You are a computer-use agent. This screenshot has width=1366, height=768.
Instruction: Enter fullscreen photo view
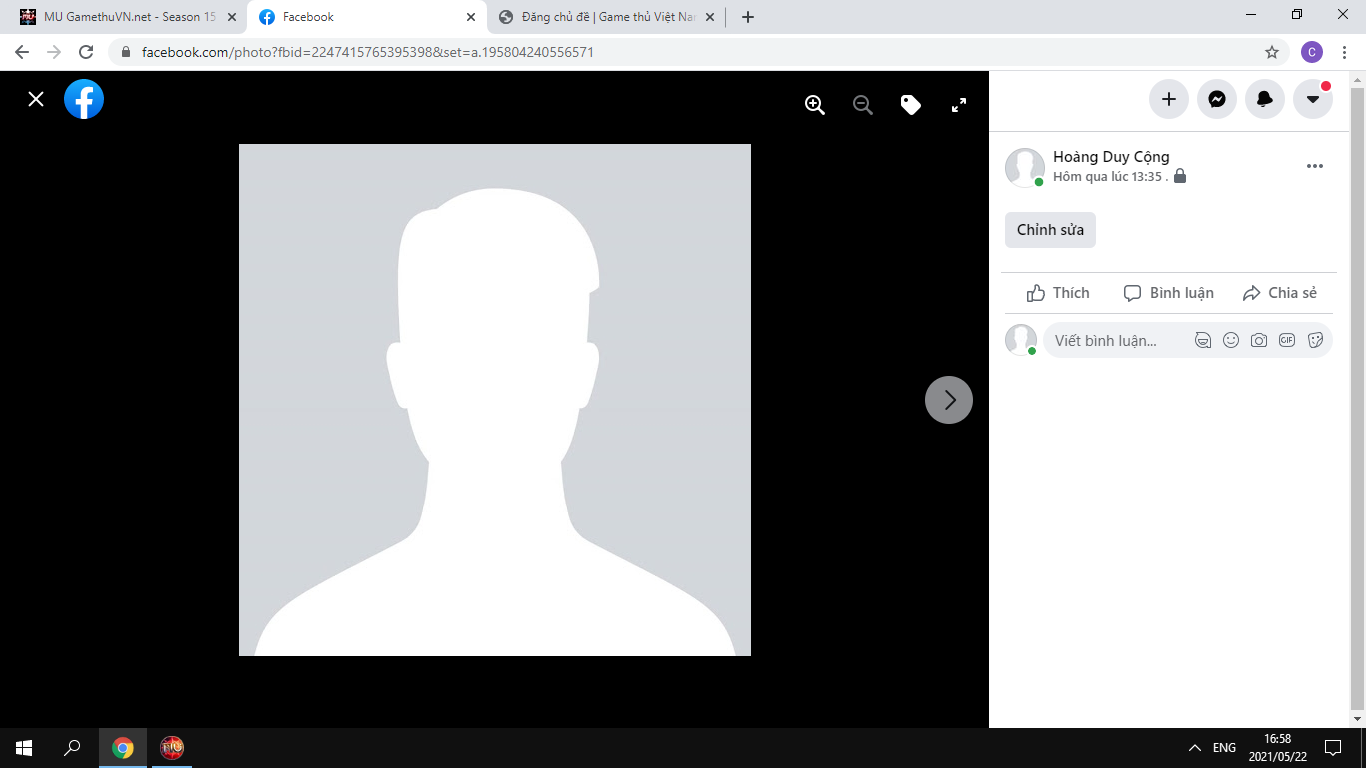pos(958,105)
